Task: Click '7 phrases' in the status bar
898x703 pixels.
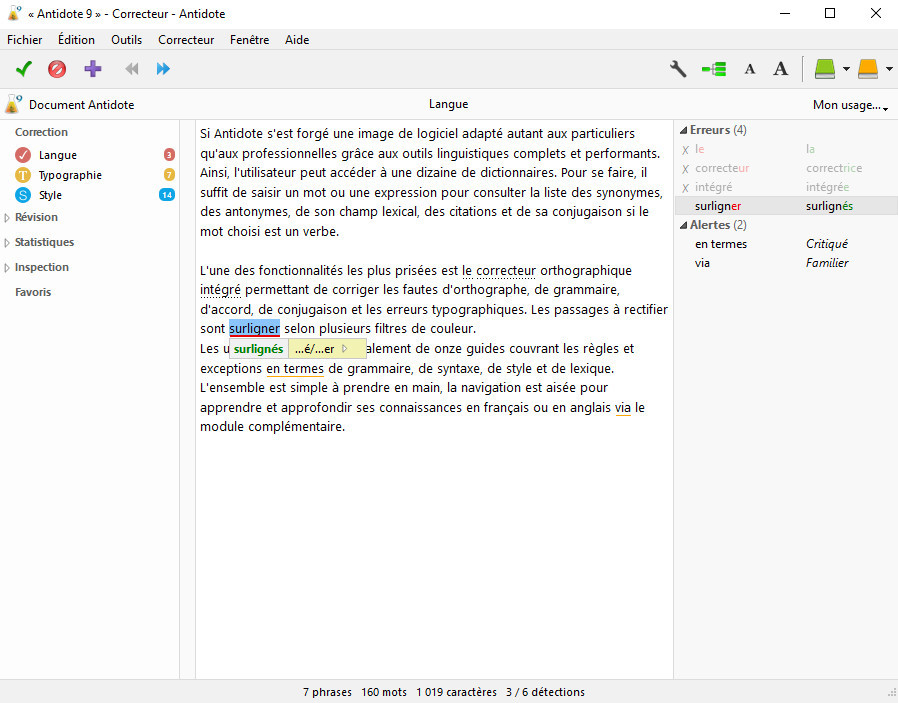Action: click(327, 692)
